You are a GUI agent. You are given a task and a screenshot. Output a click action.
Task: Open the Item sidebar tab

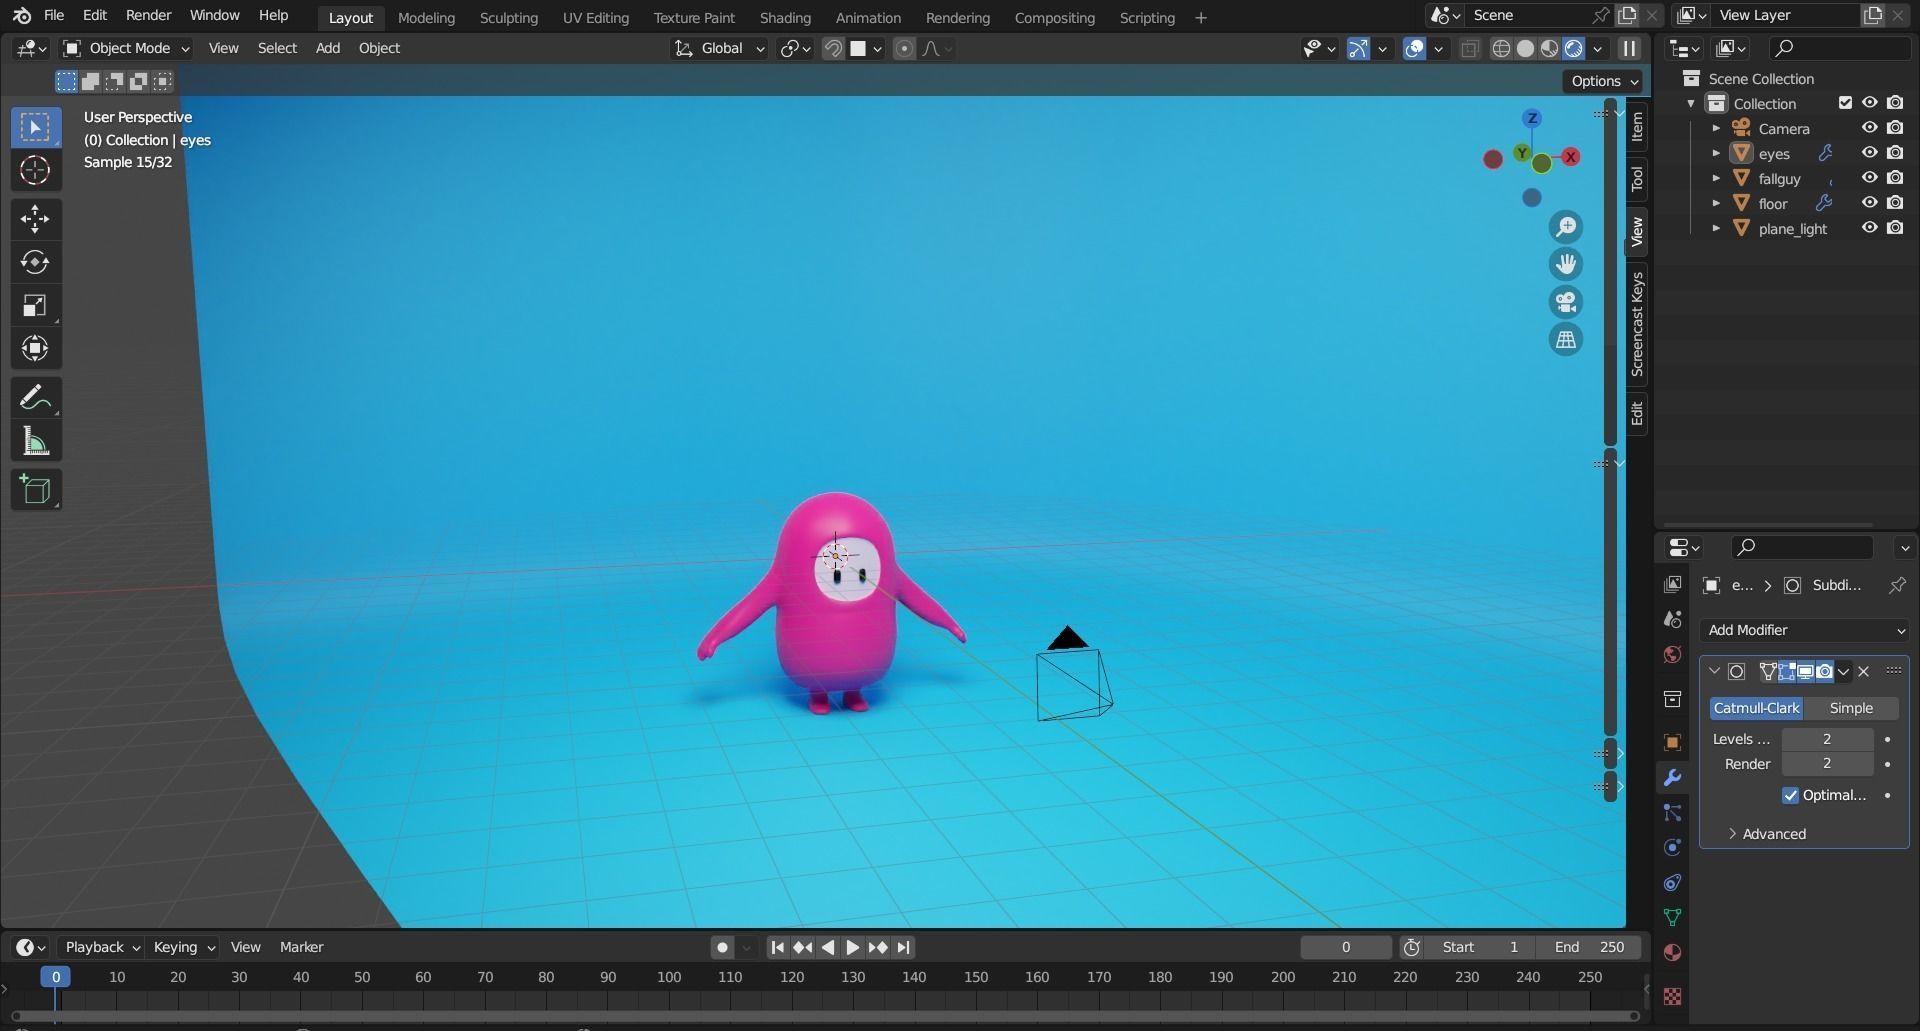(1637, 126)
